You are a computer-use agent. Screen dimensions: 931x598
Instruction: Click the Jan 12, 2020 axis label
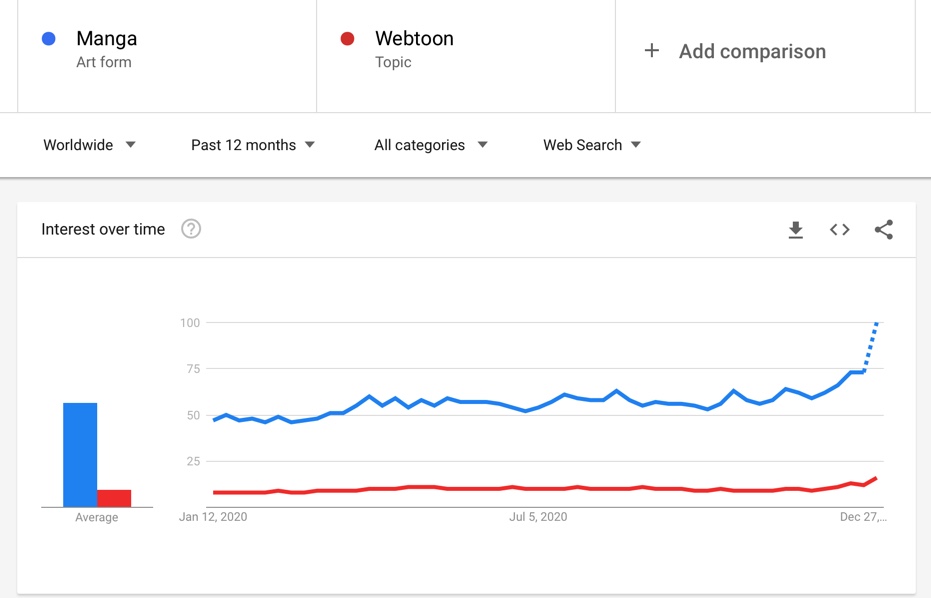click(213, 517)
